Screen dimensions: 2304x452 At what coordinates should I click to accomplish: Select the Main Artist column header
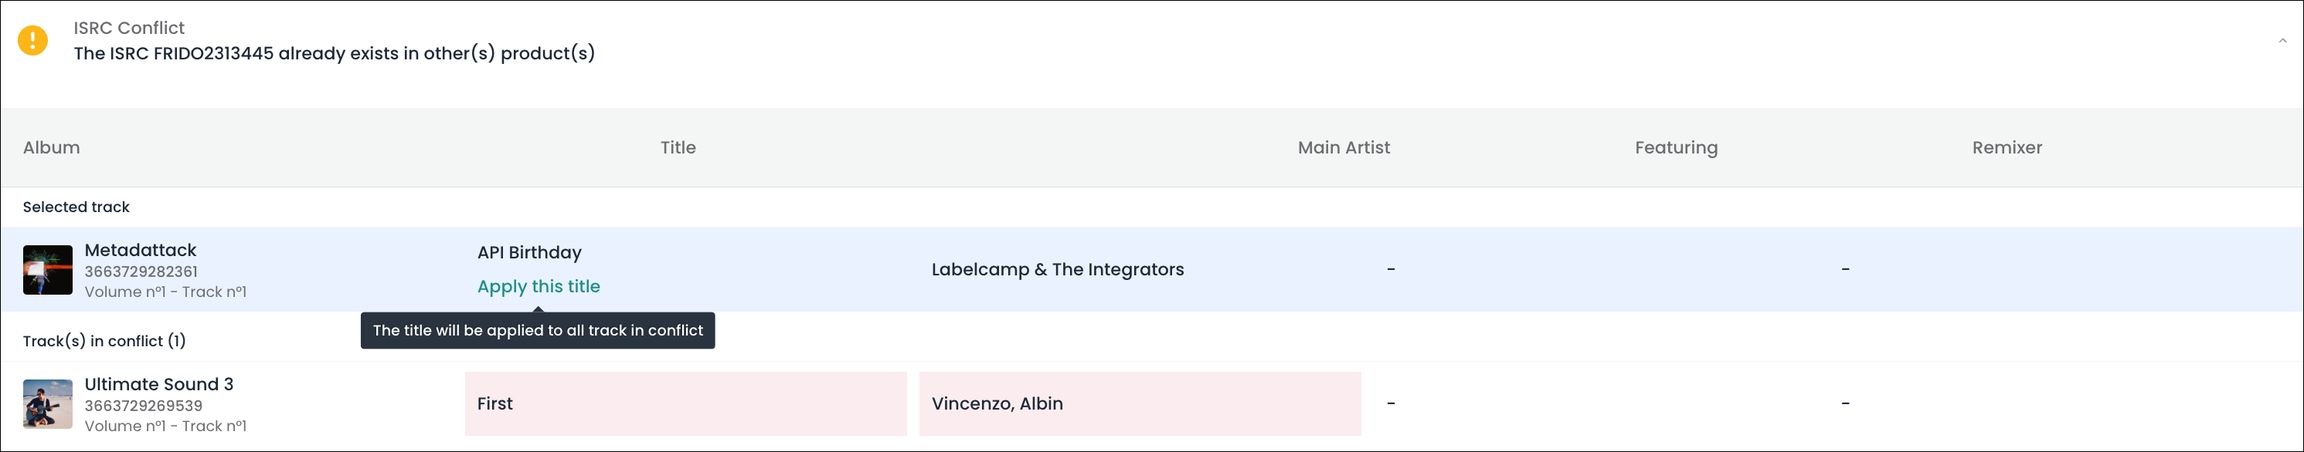coord(1343,148)
